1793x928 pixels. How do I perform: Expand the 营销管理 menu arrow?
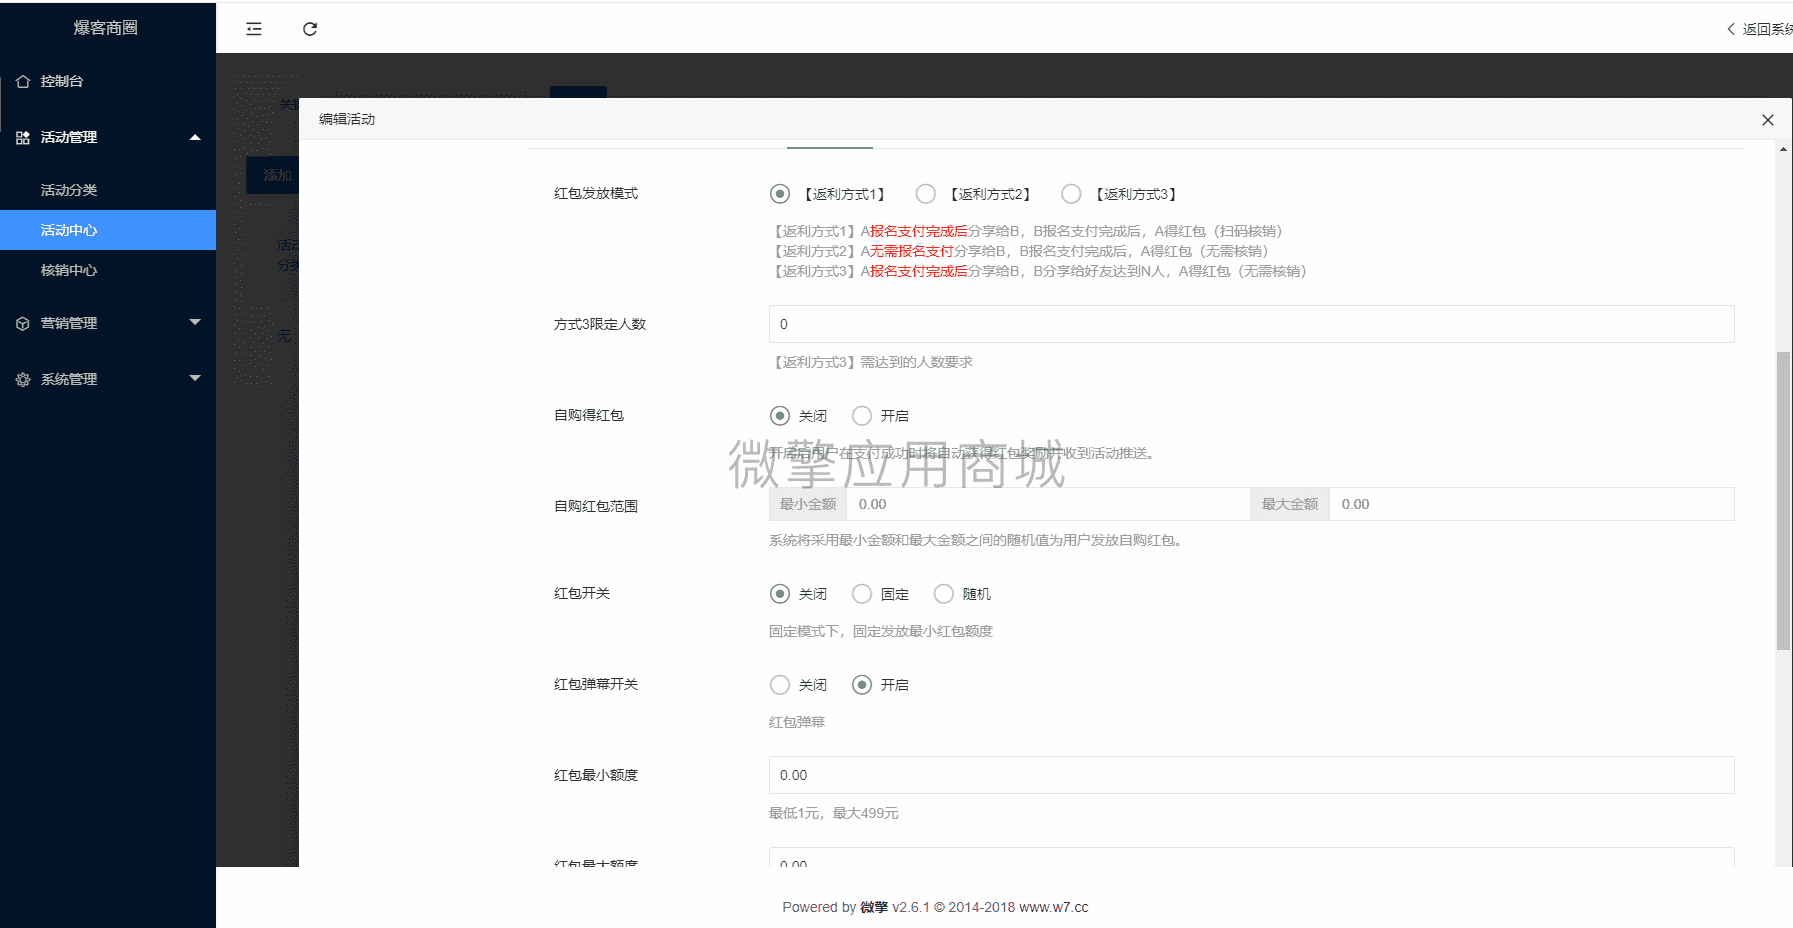[195, 322]
